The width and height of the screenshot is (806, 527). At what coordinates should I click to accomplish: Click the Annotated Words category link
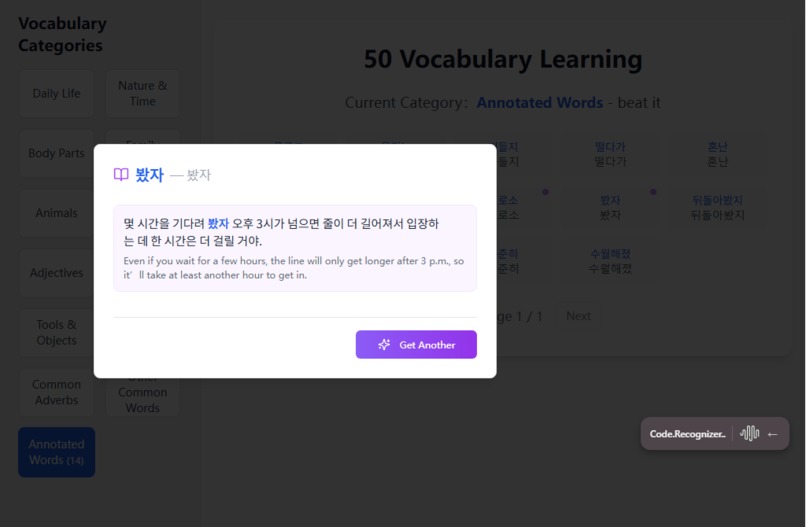coord(540,102)
